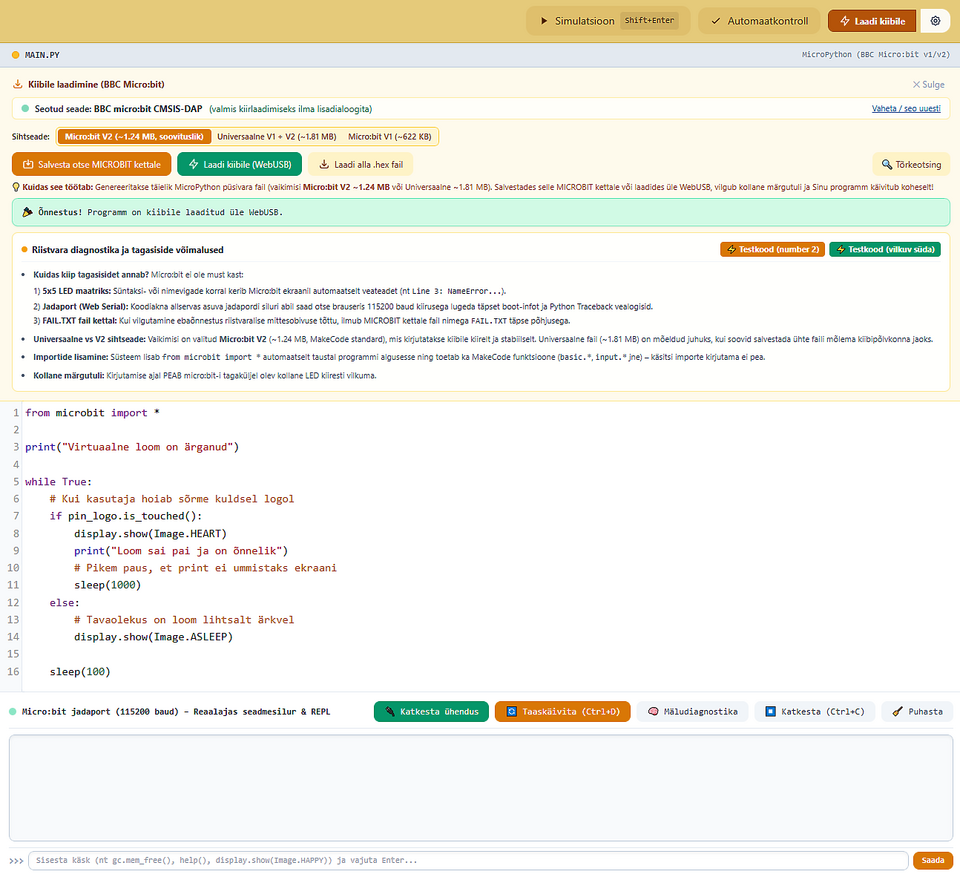
Task: Flash using Laadi kiibile (WebUSB)
Action: (x=239, y=164)
